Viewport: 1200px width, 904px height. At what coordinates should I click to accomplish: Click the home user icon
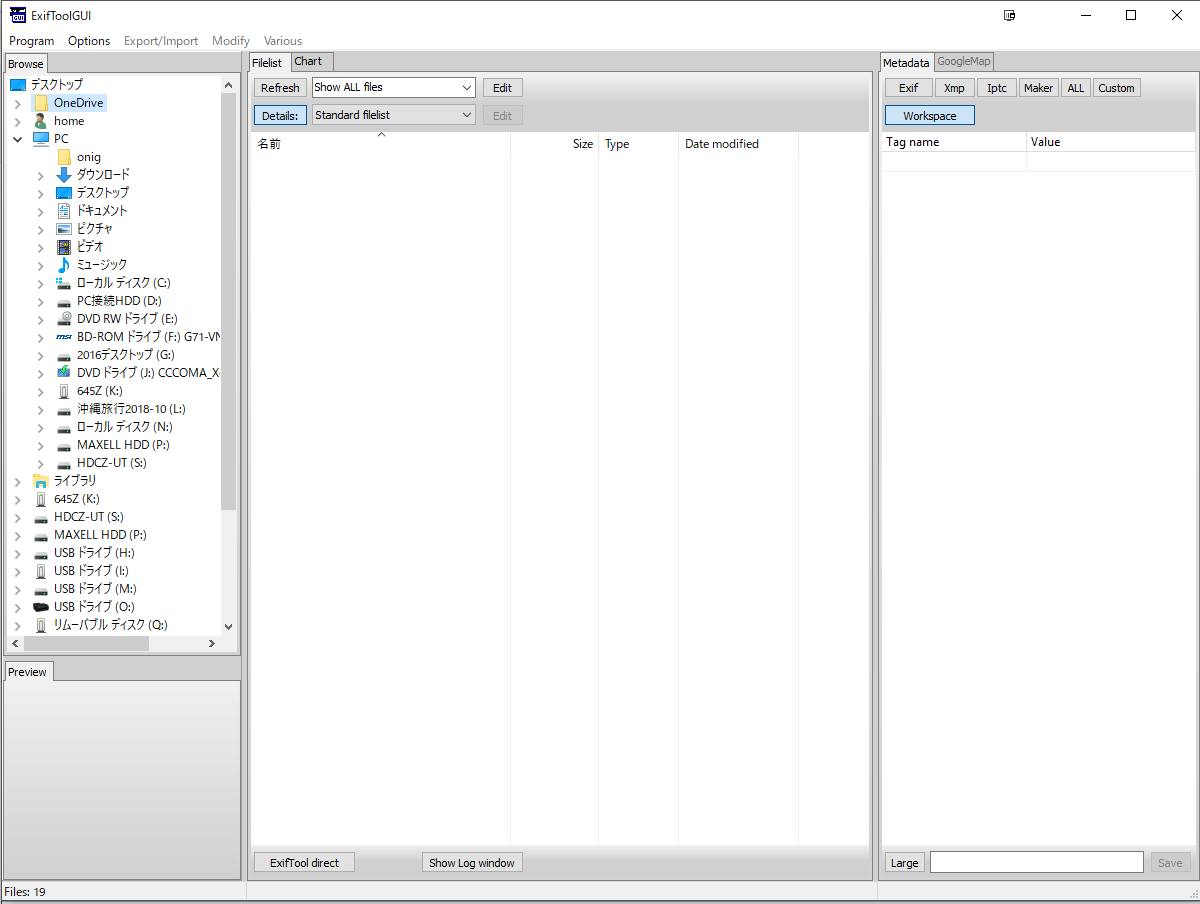click(x=40, y=121)
